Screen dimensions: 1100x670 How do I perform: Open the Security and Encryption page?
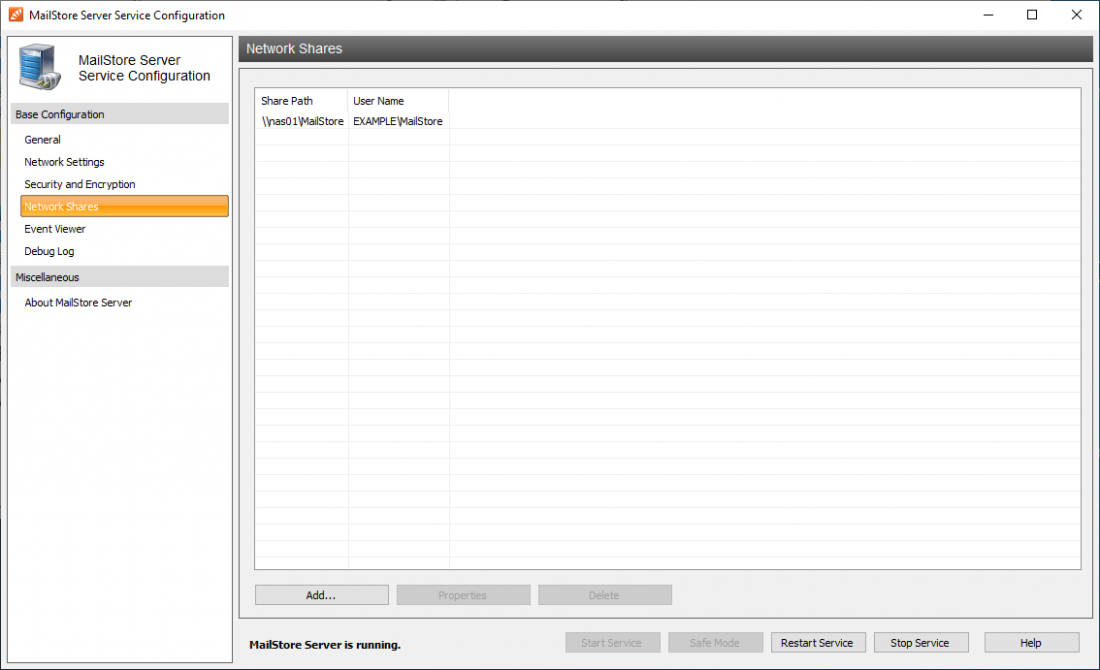click(x=79, y=184)
